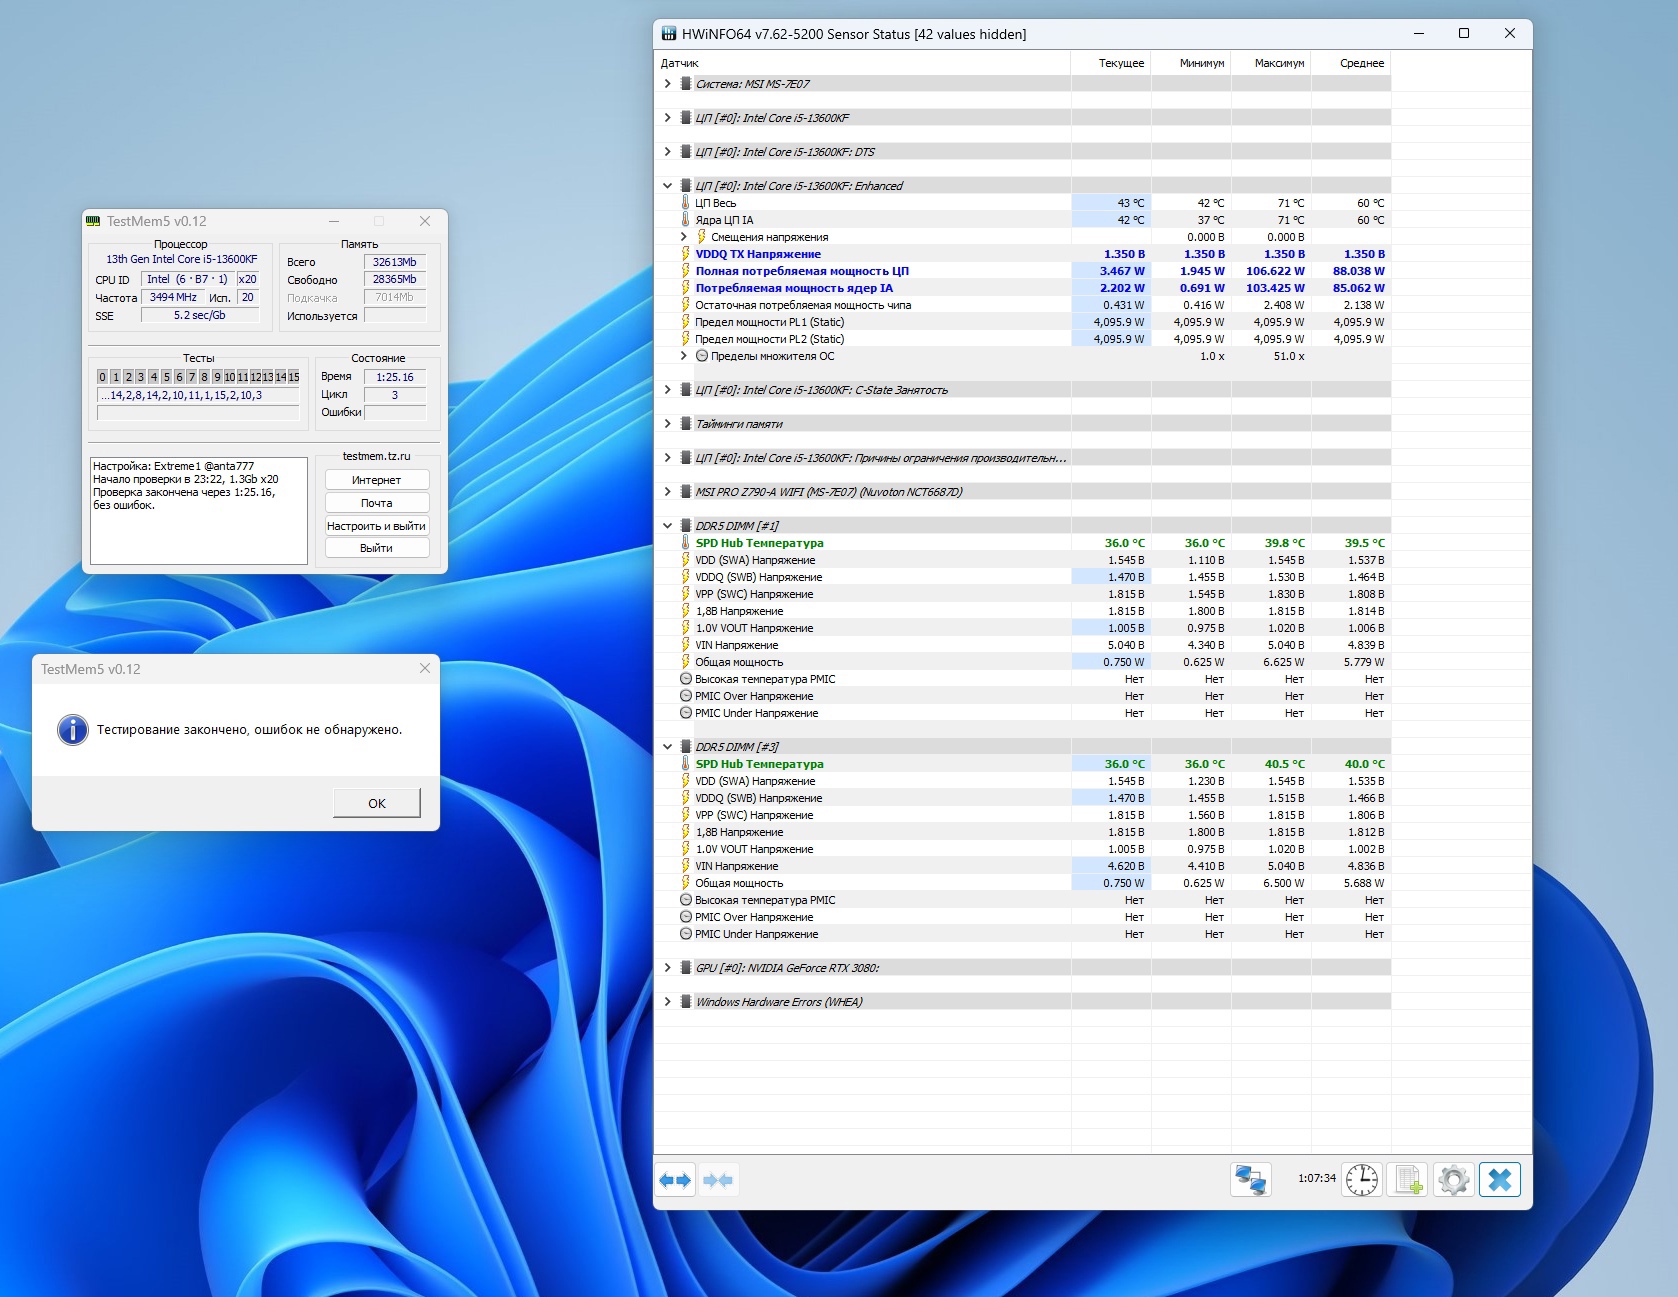The height and width of the screenshot is (1297, 1678).
Task: Start logging with the sheet-plus icon
Action: pyautogui.click(x=1408, y=1180)
